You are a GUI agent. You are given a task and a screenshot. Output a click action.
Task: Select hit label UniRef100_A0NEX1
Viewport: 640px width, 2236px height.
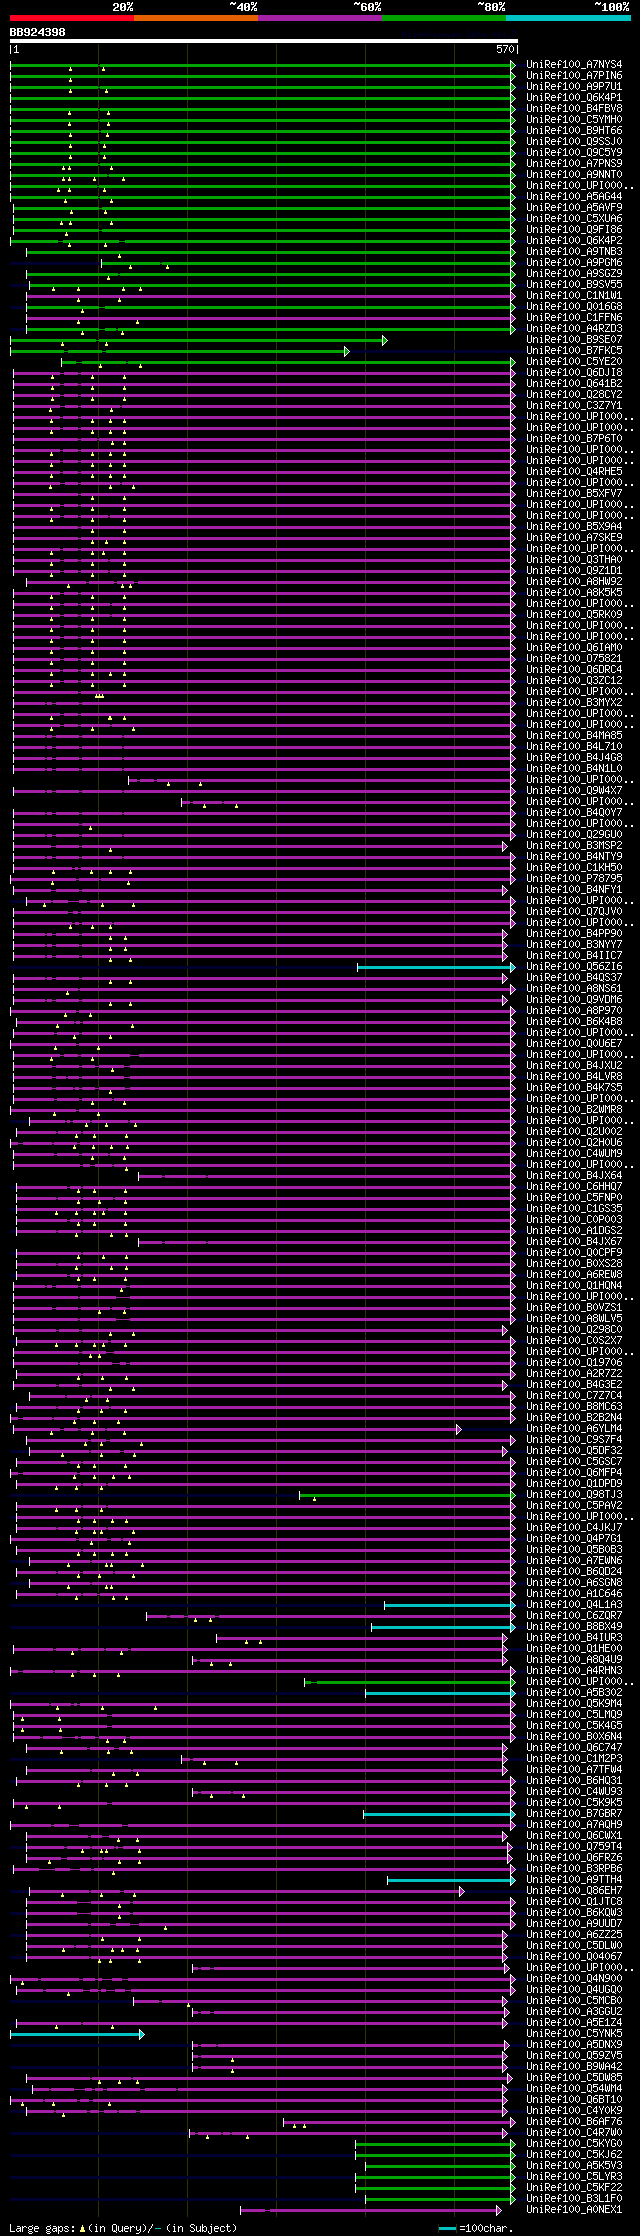[x=574, y=2210]
